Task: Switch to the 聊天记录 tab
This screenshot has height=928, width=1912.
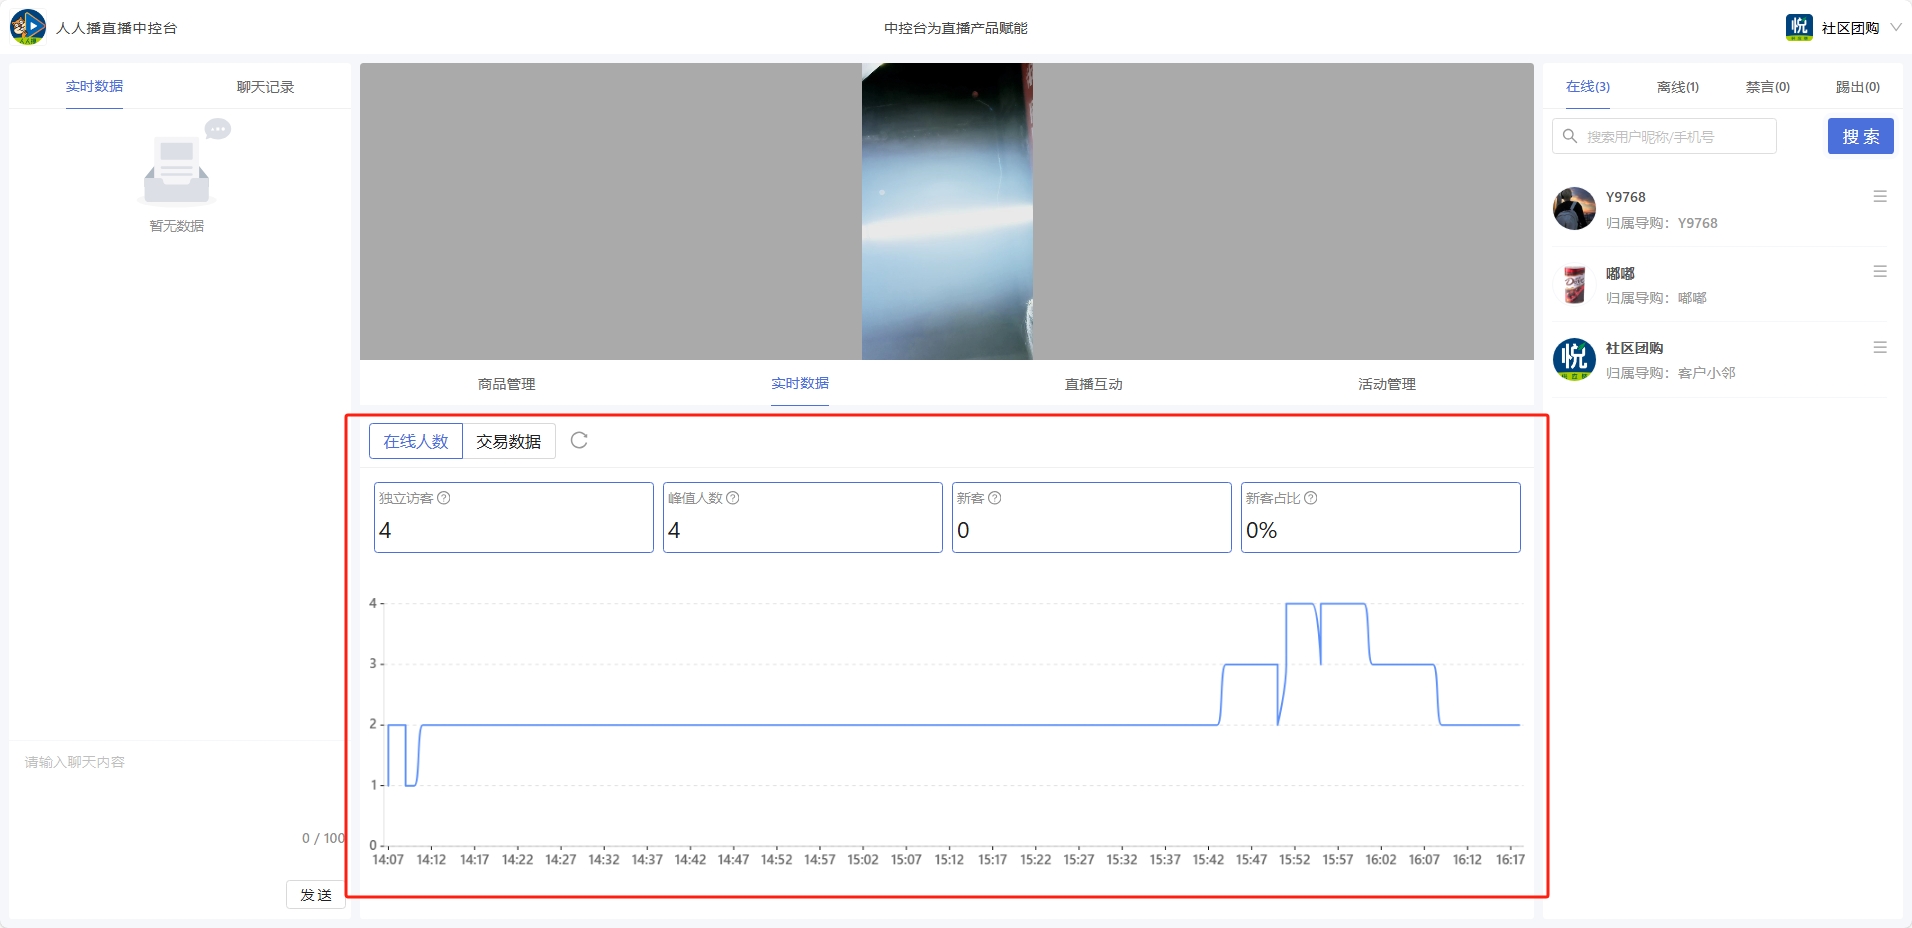Action: (265, 87)
